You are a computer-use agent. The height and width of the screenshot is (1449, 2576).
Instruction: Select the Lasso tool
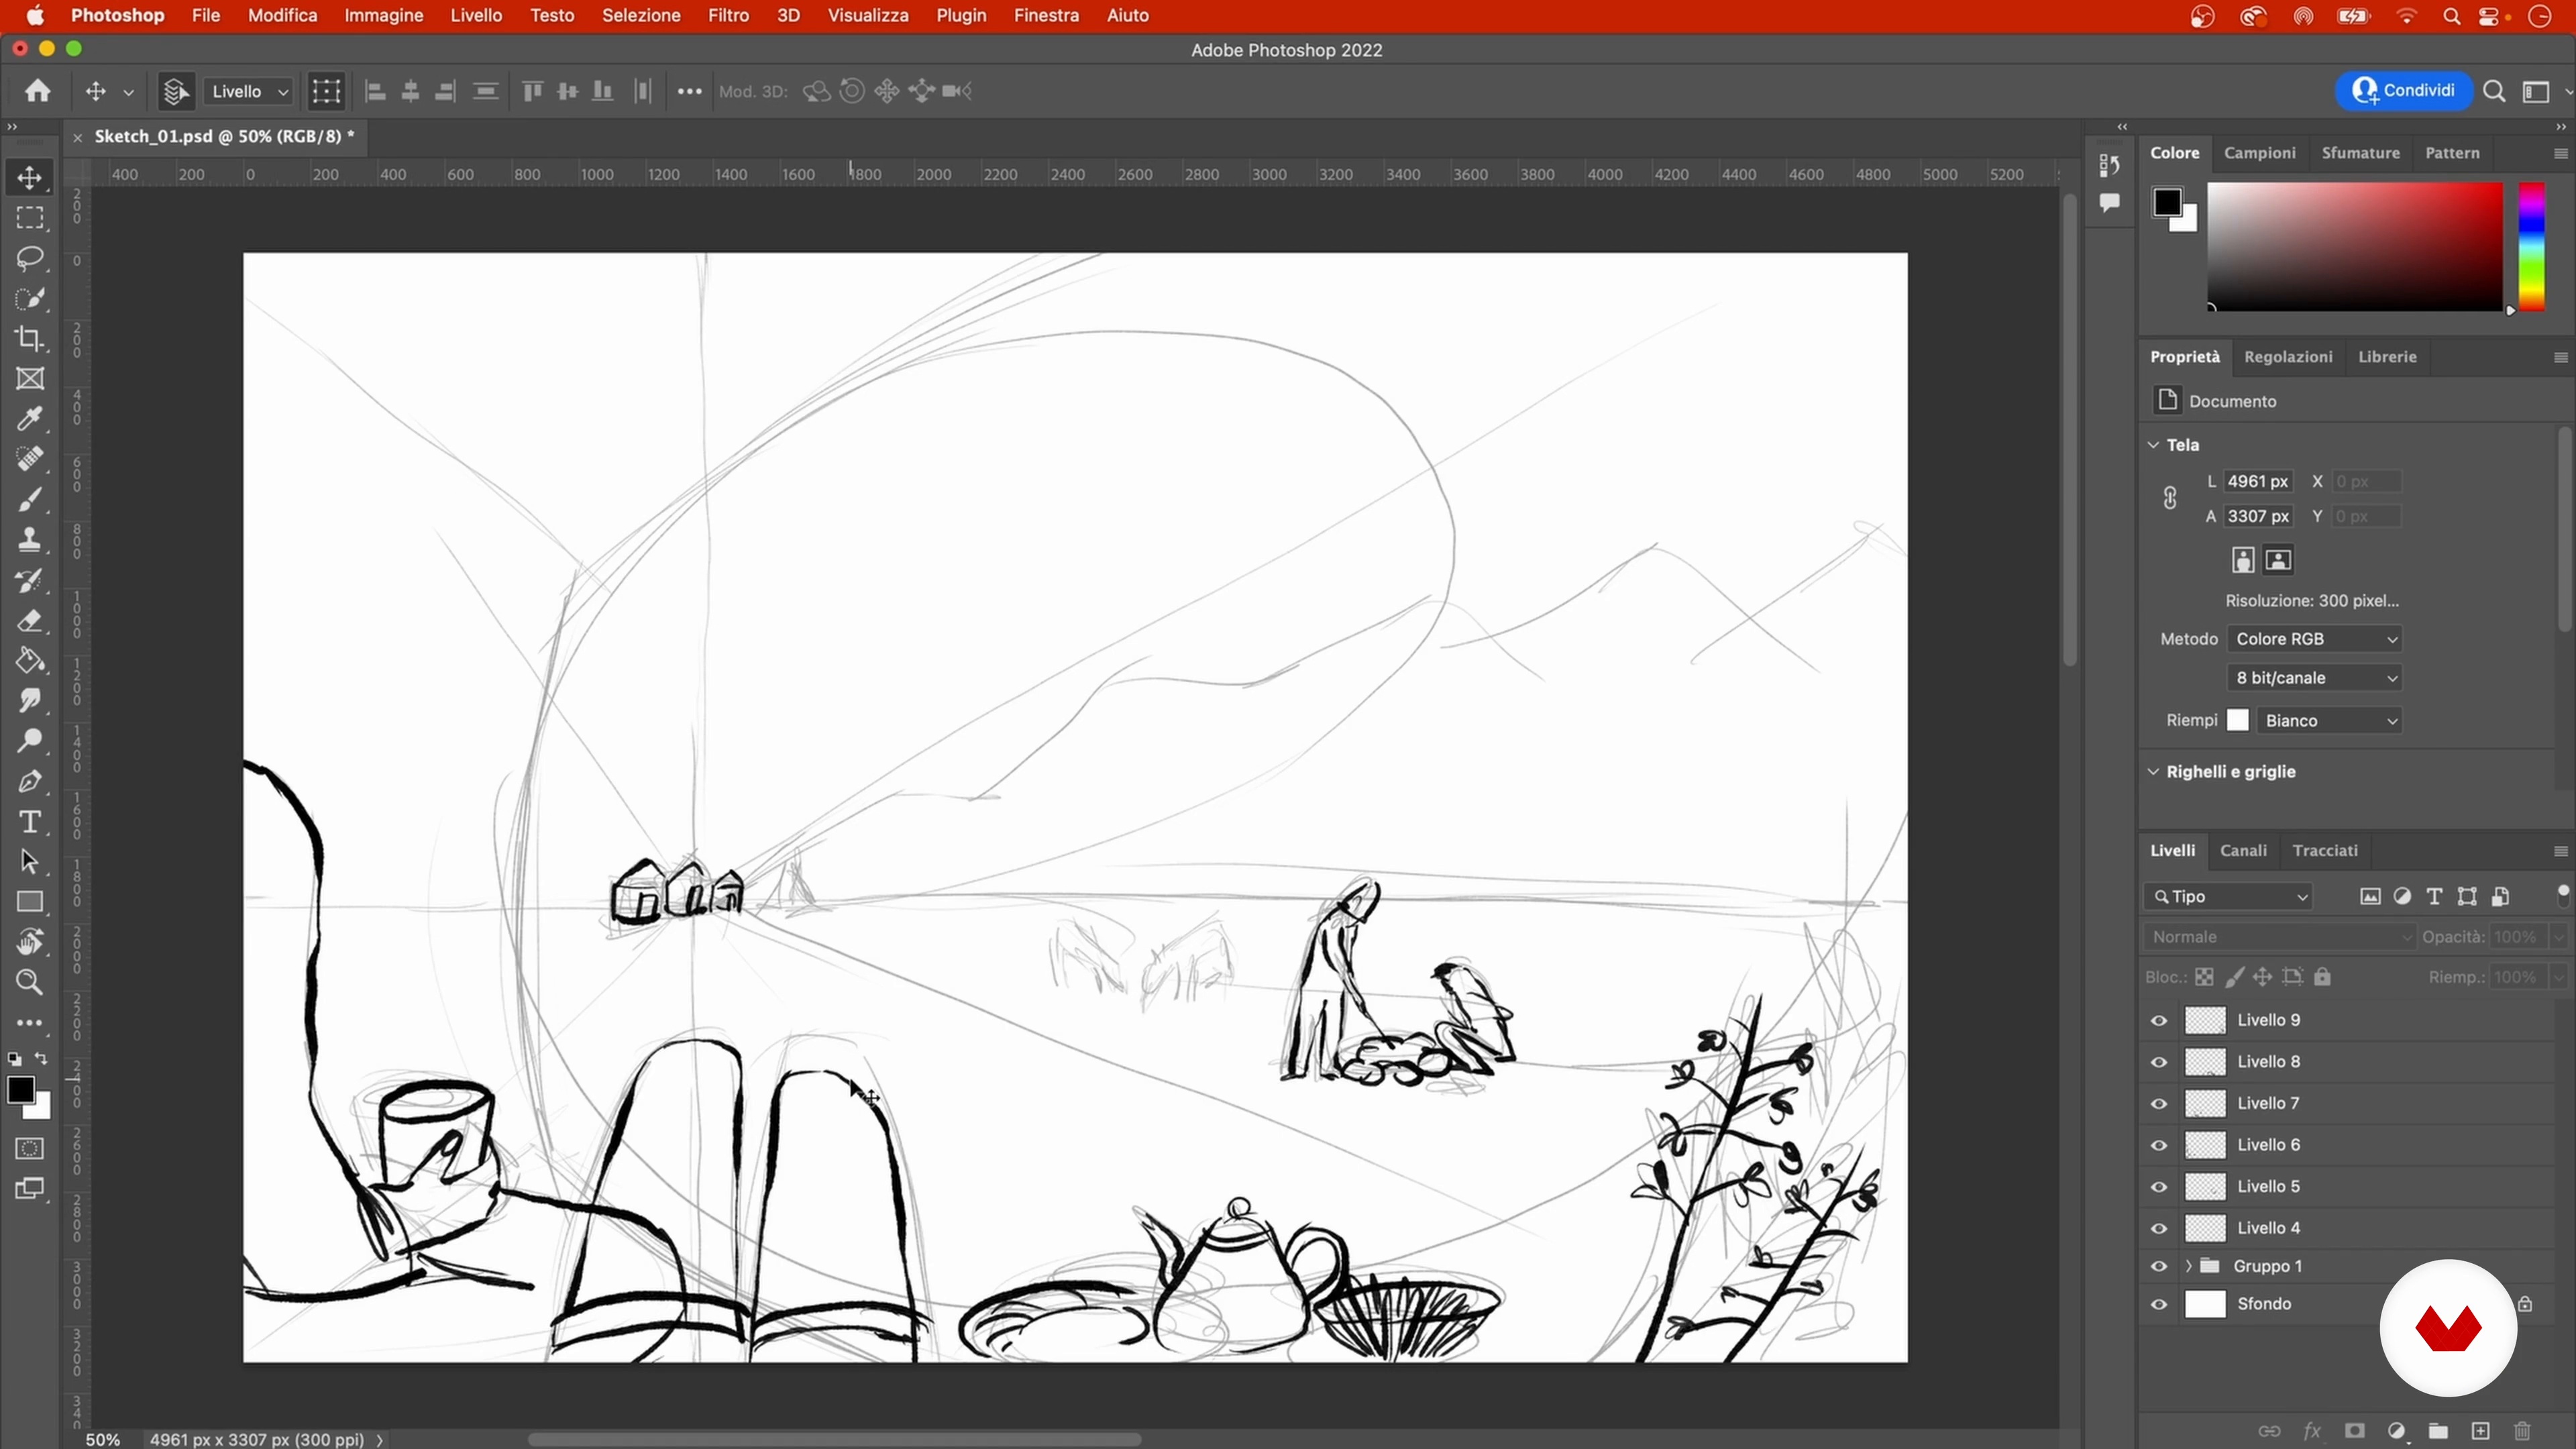point(29,258)
